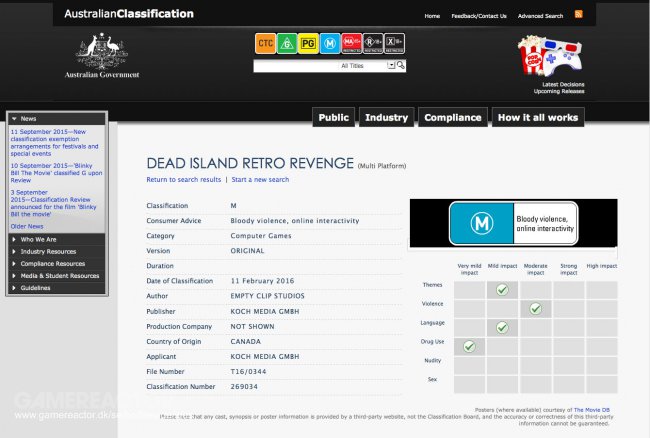Click The Movie DB link
This screenshot has width=650, height=438.
[x=592, y=410]
